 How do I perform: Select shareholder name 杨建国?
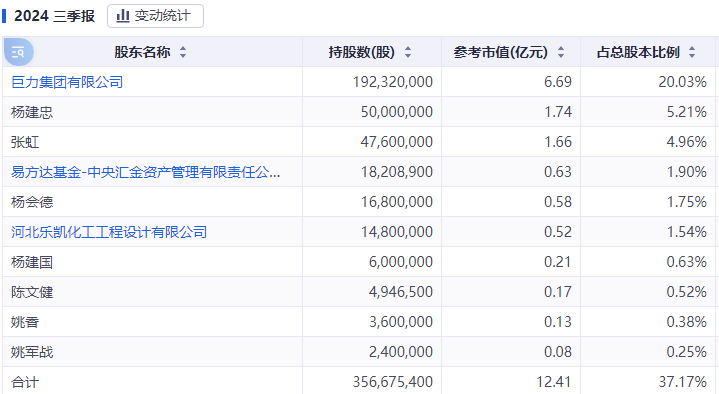click(32, 262)
